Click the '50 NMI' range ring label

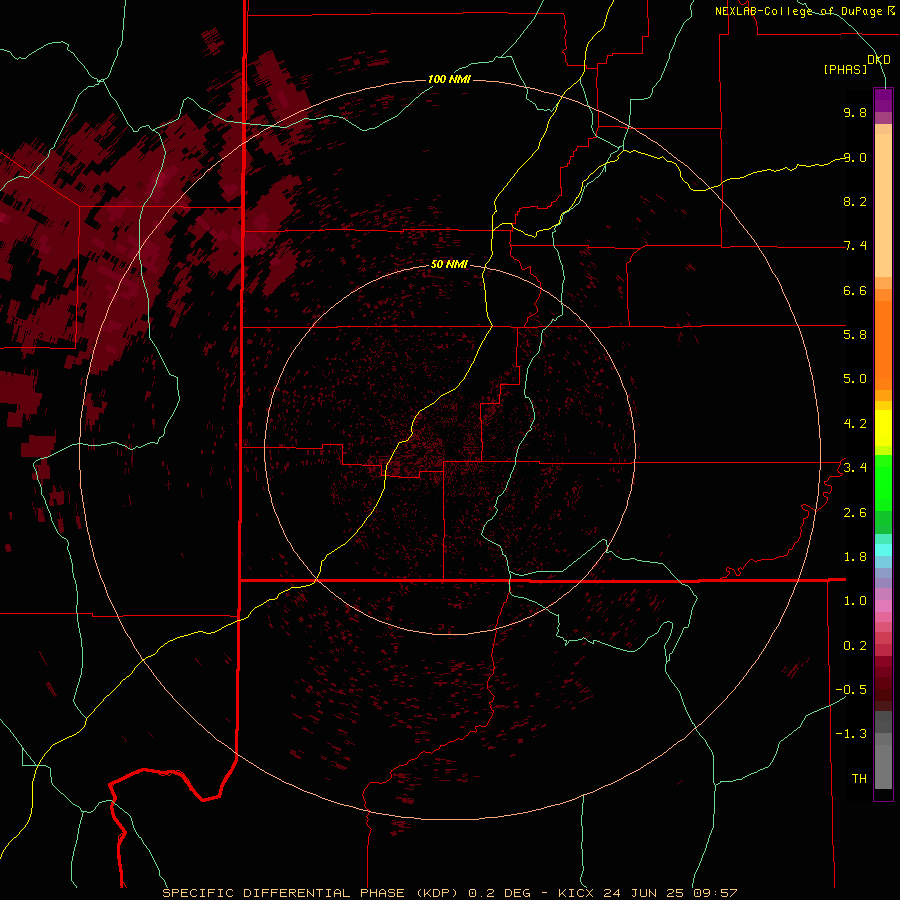(x=449, y=264)
